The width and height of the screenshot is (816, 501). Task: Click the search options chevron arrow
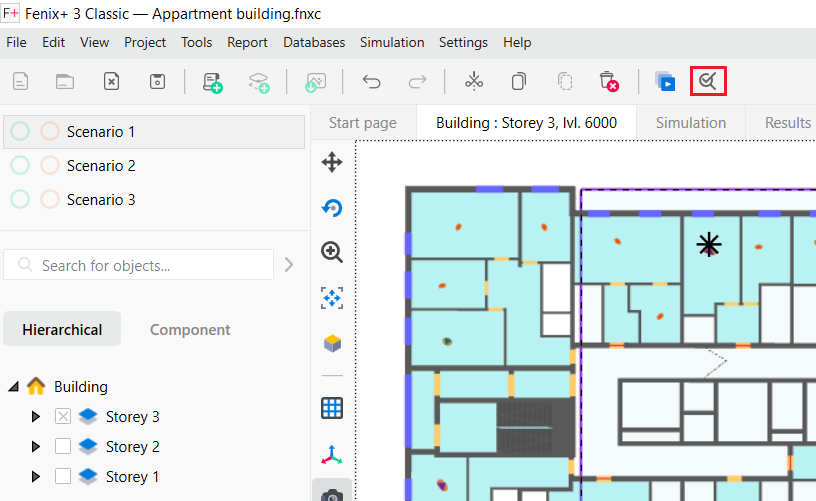(289, 265)
